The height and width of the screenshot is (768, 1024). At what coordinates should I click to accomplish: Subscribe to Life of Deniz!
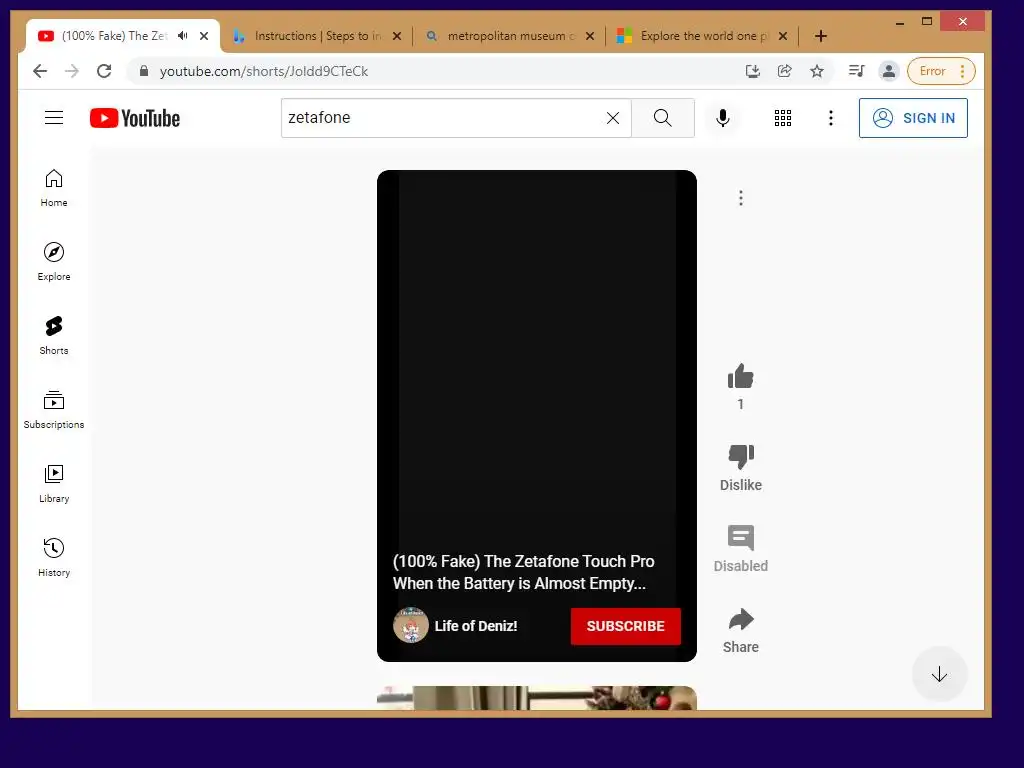(626, 626)
